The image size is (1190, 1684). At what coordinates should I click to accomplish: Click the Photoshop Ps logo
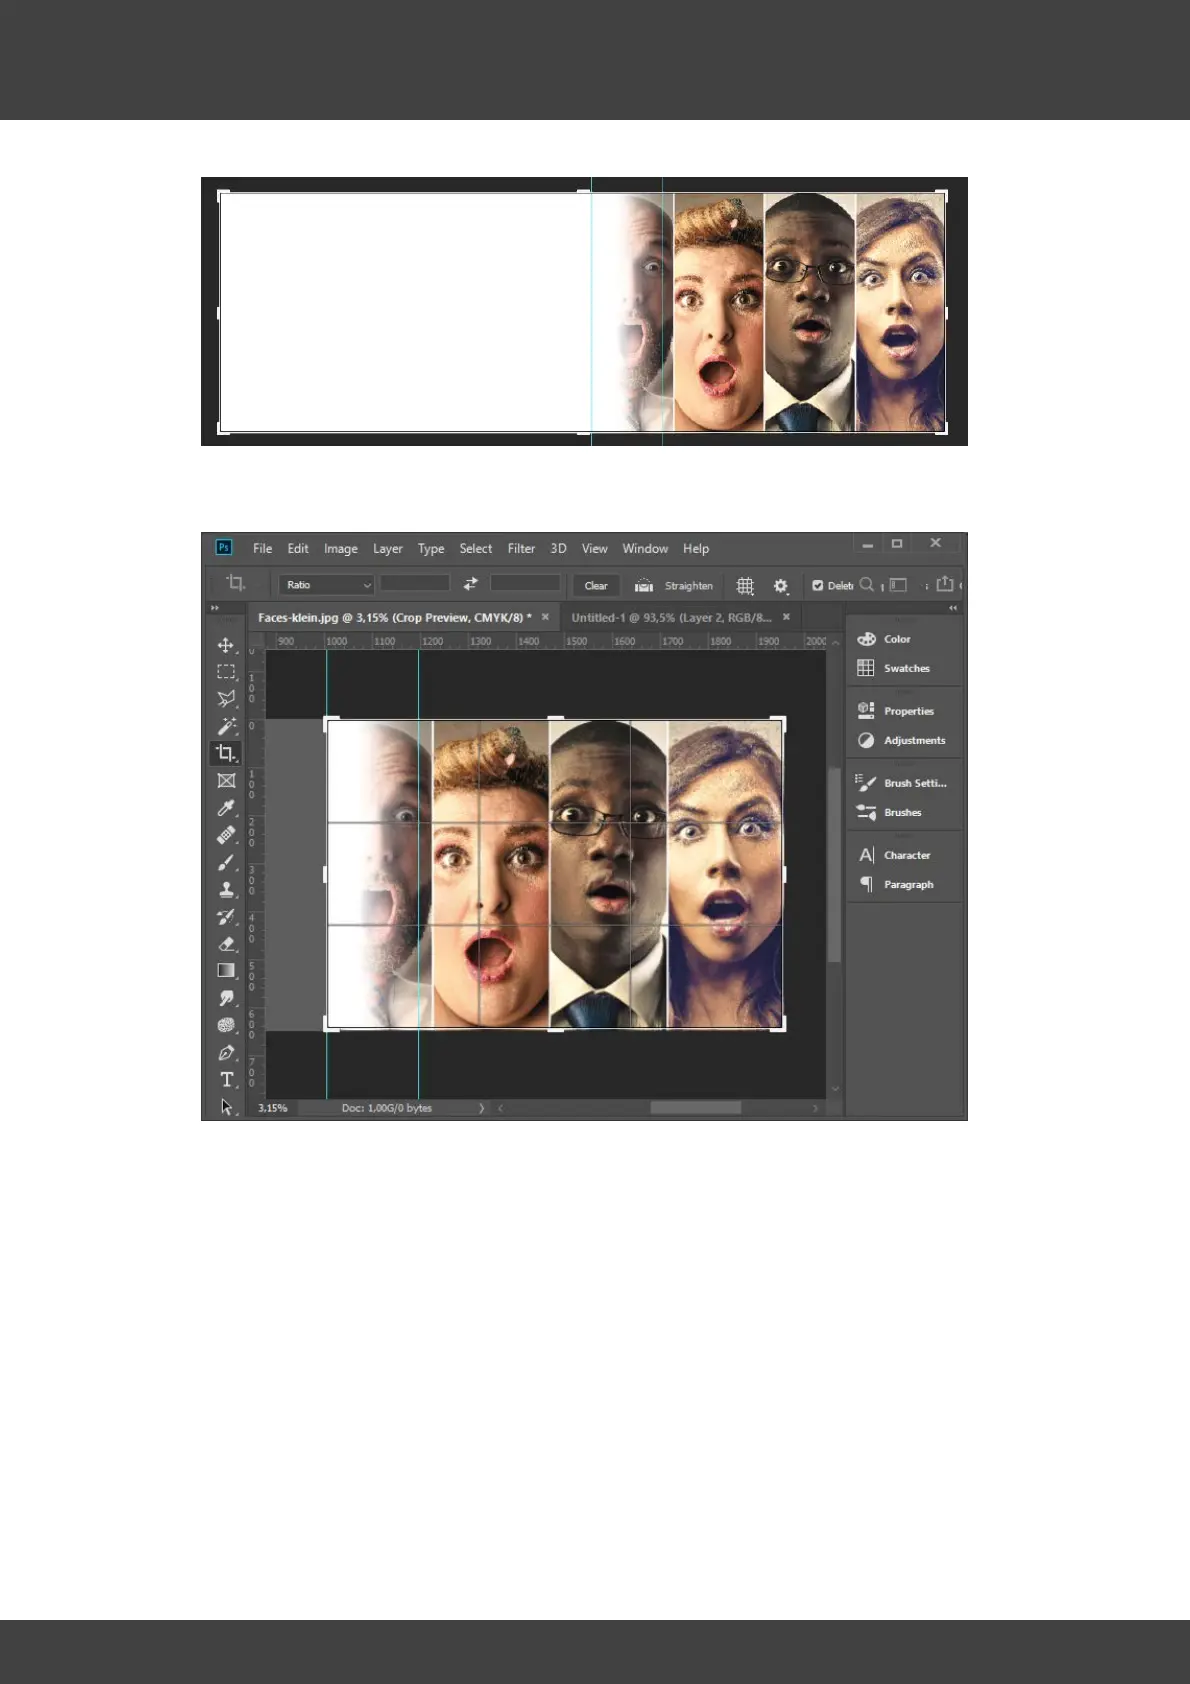224,547
